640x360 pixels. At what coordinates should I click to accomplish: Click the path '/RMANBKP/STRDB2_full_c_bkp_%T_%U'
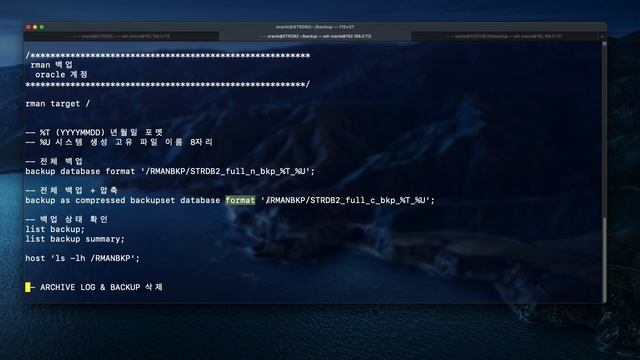[x=345, y=200]
